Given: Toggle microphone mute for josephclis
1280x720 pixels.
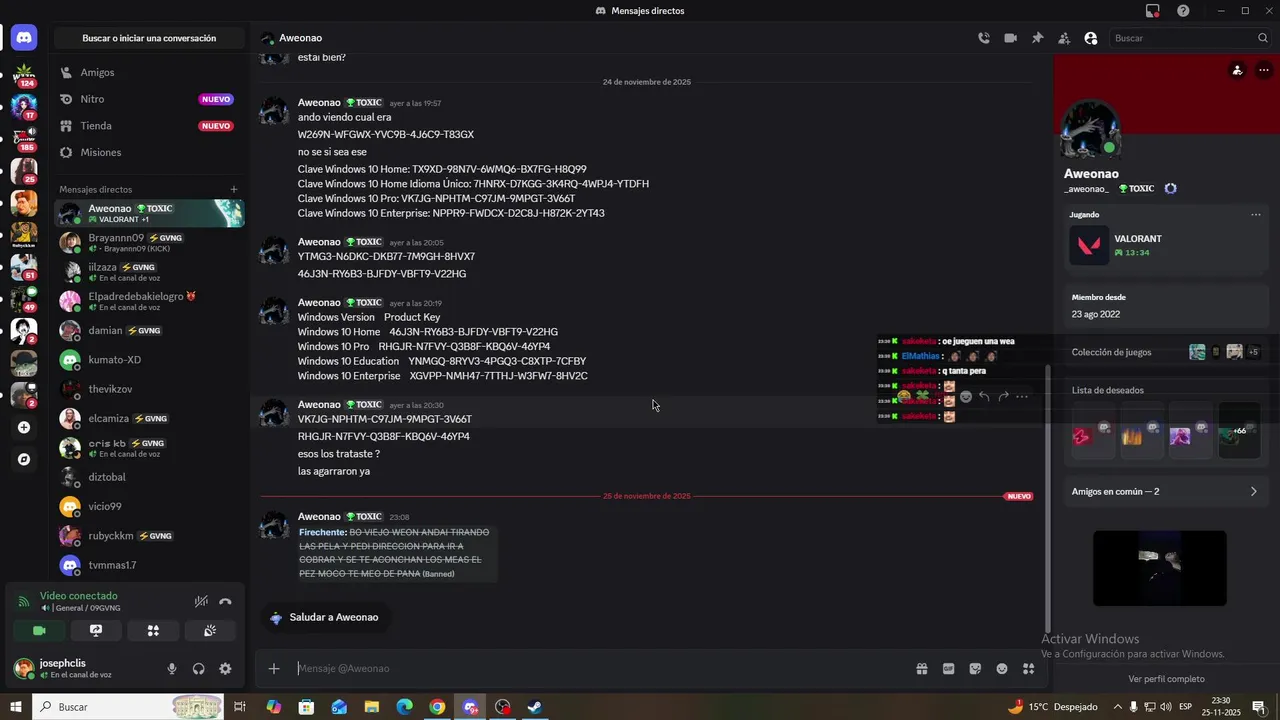Looking at the screenshot, I should (x=172, y=669).
